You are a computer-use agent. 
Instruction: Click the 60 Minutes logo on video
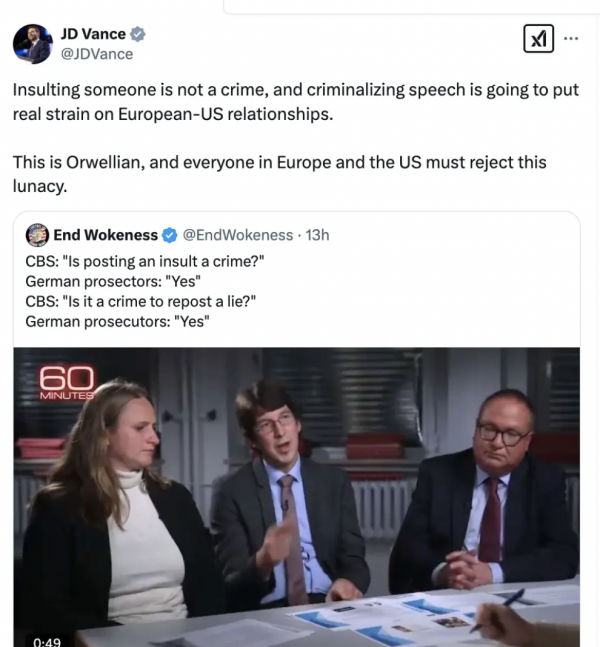(x=67, y=383)
